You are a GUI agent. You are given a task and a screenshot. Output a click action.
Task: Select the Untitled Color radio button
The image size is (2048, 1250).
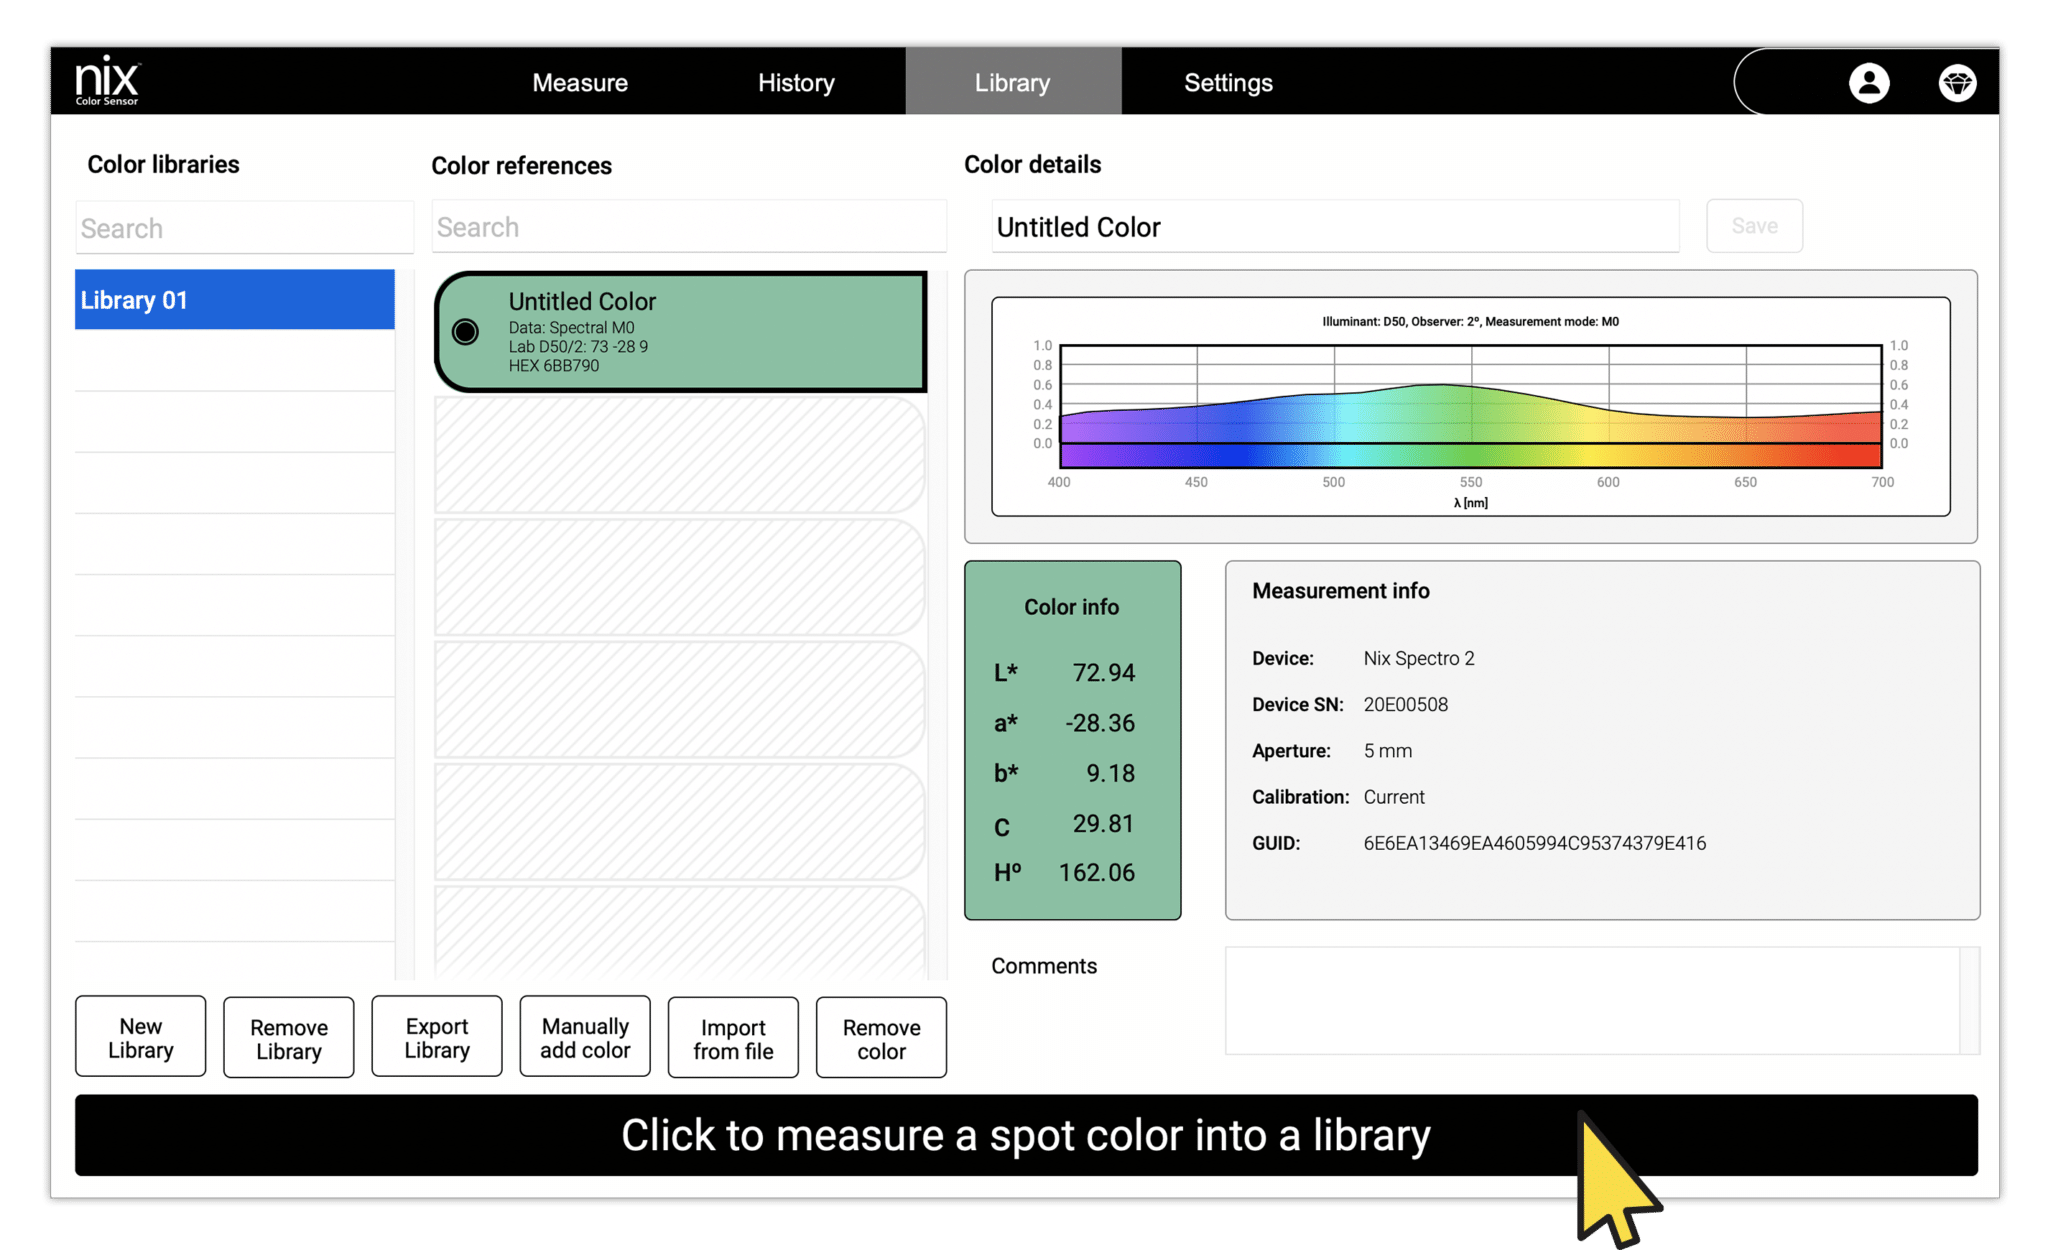[x=465, y=332]
